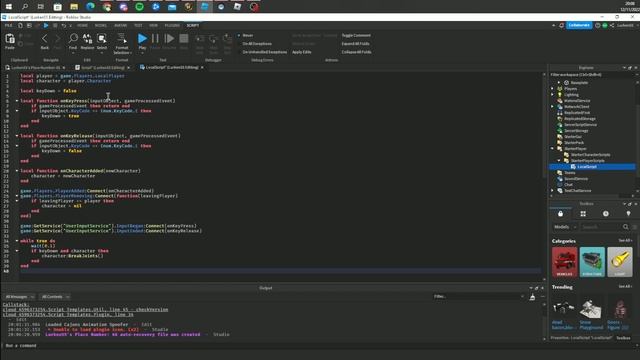This screenshot has width=640, height=360.
Task: Select ServerScriptService in Explorer
Action: (x=580, y=125)
